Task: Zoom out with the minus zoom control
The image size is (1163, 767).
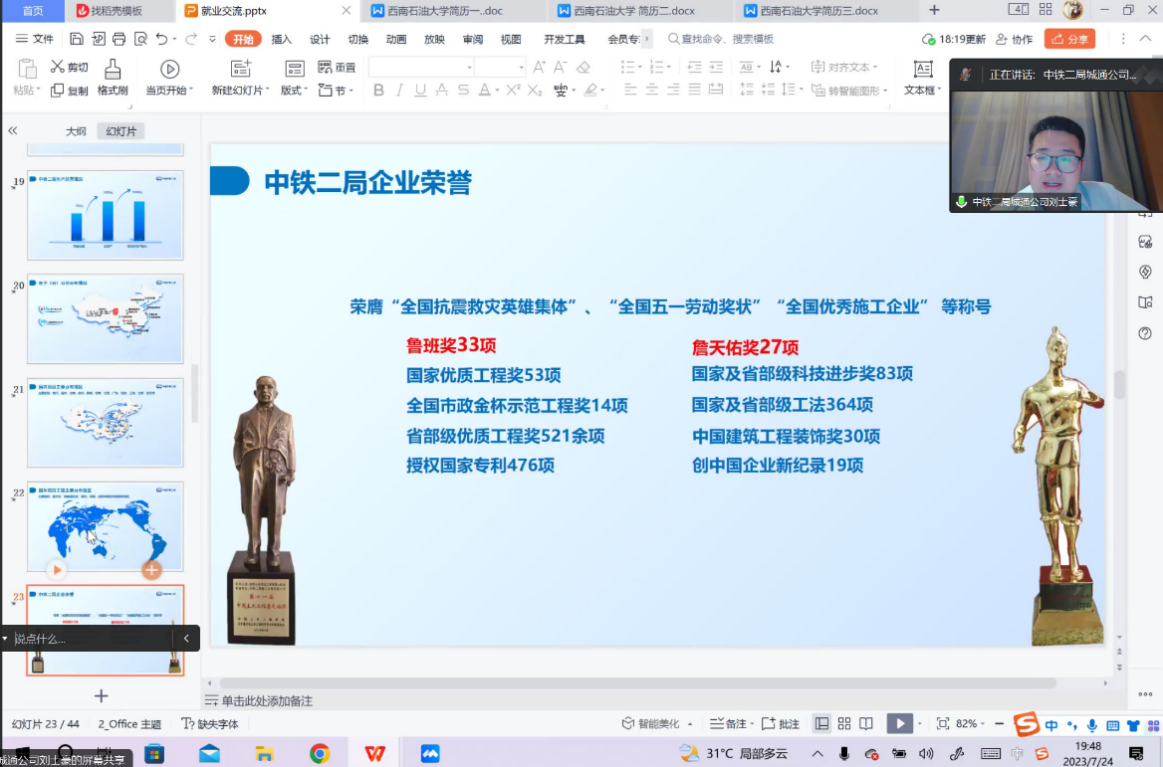Action: point(999,723)
